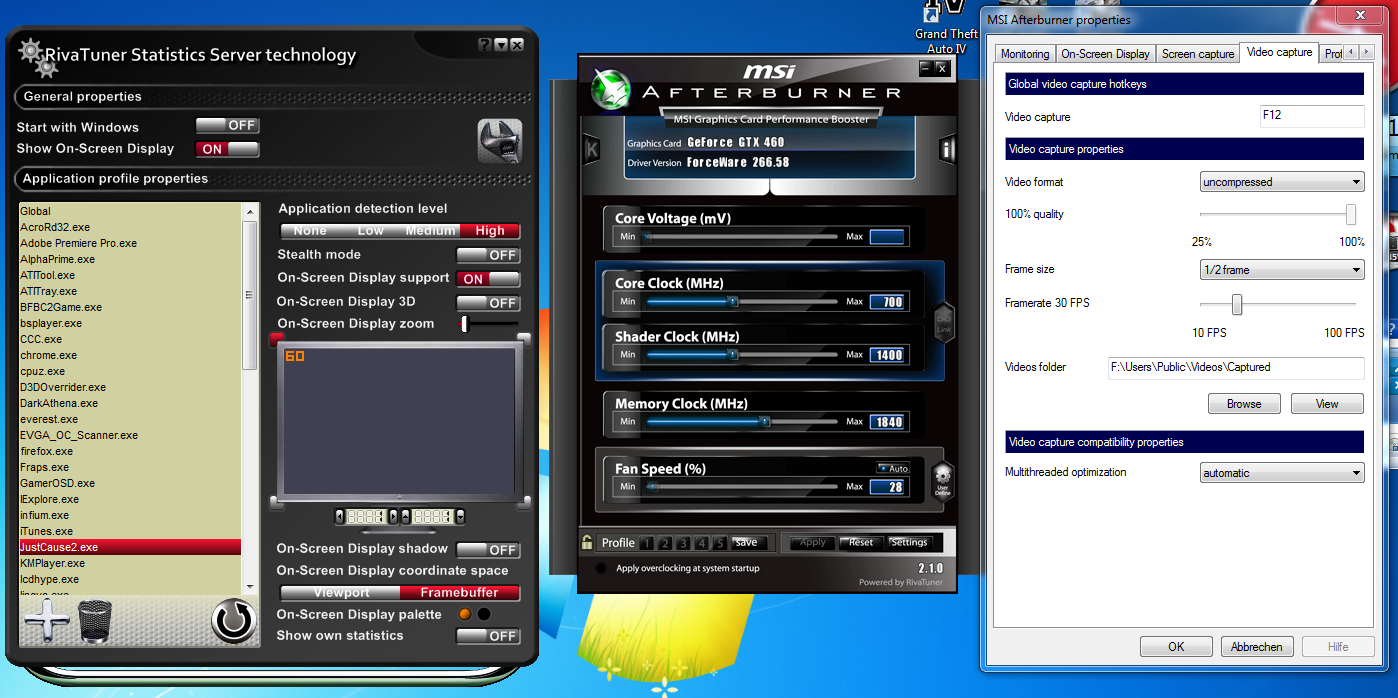This screenshot has height=698, width=1398.
Task: Click RivaTuner down-arrow minimize icon
Action: [501, 45]
